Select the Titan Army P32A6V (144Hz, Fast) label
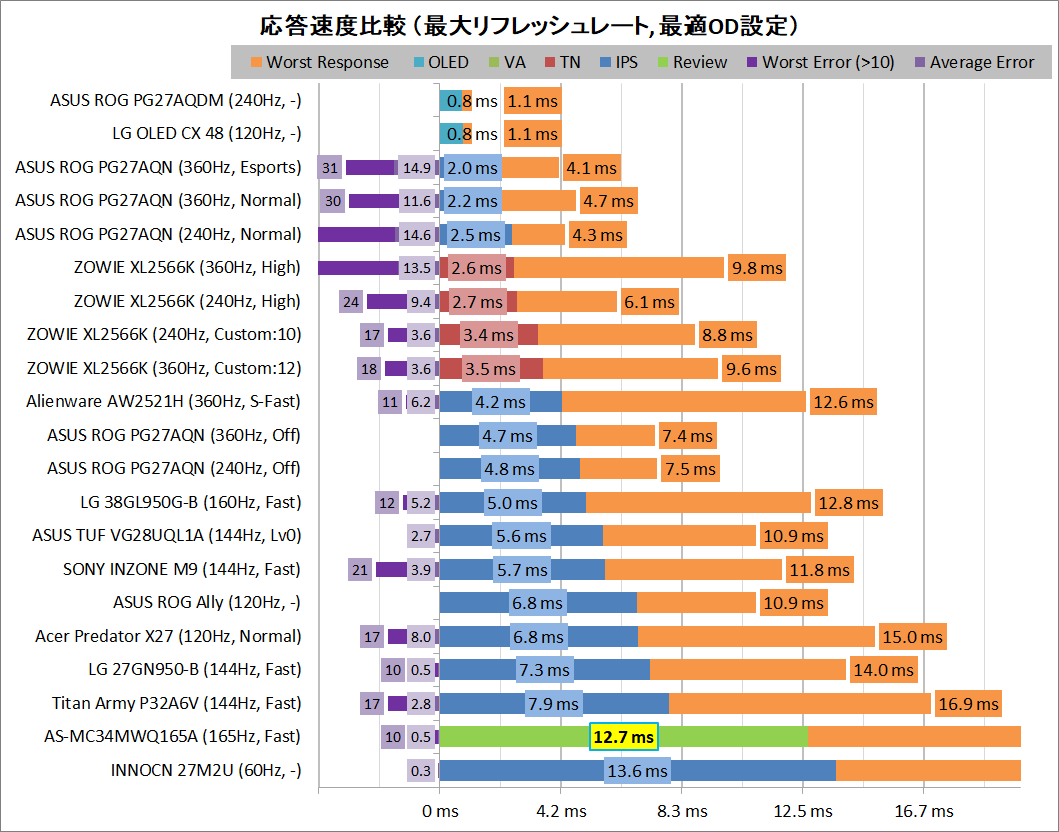Screen dimensions: 1059x832 (x=176, y=703)
